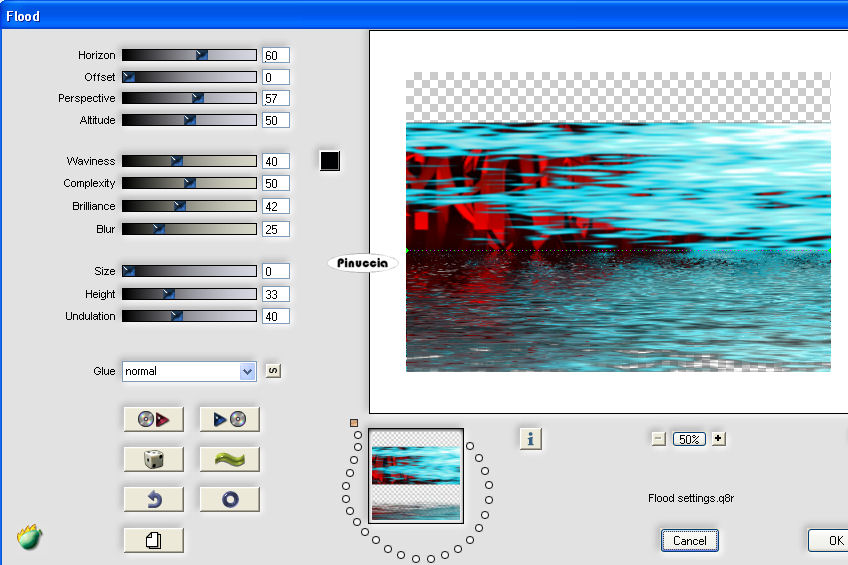Click the Brilliance value field showing 42
This screenshot has height=565, width=848.
click(x=276, y=206)
